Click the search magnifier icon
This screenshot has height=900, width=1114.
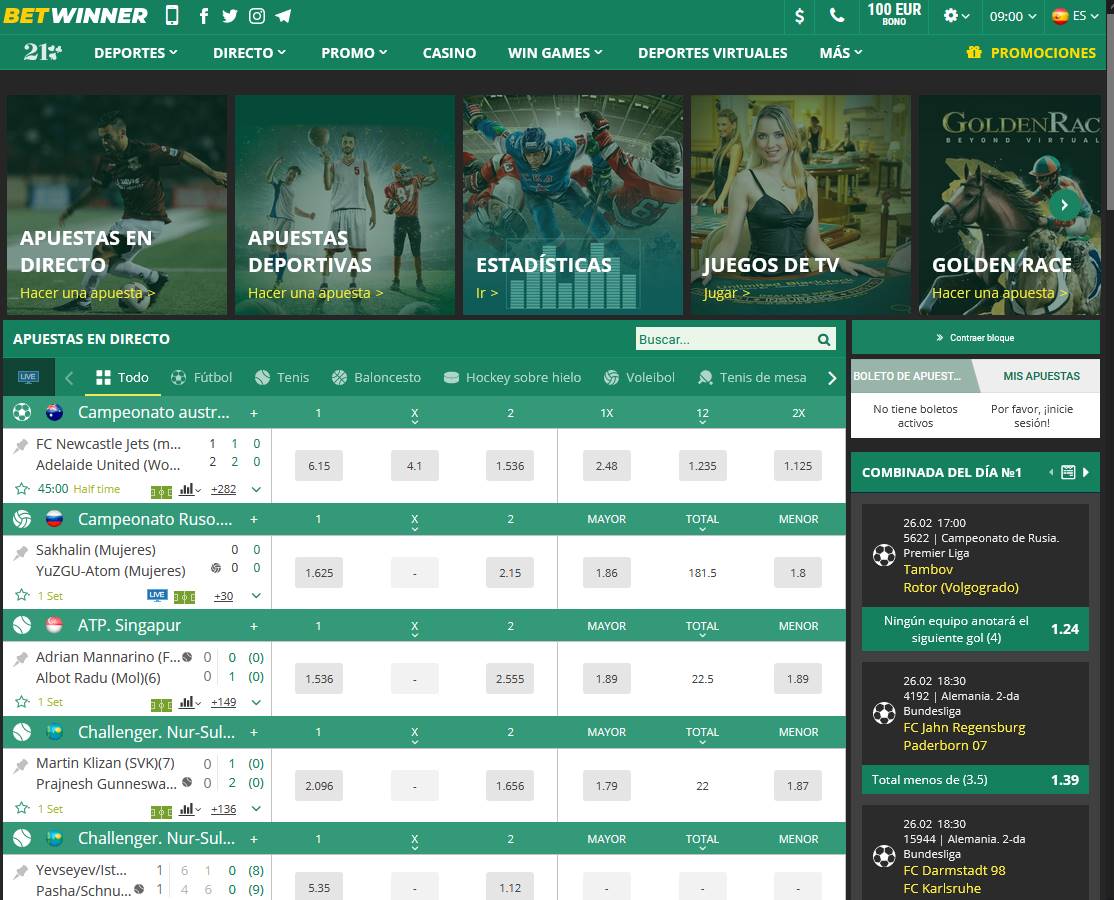pos(824,340)
